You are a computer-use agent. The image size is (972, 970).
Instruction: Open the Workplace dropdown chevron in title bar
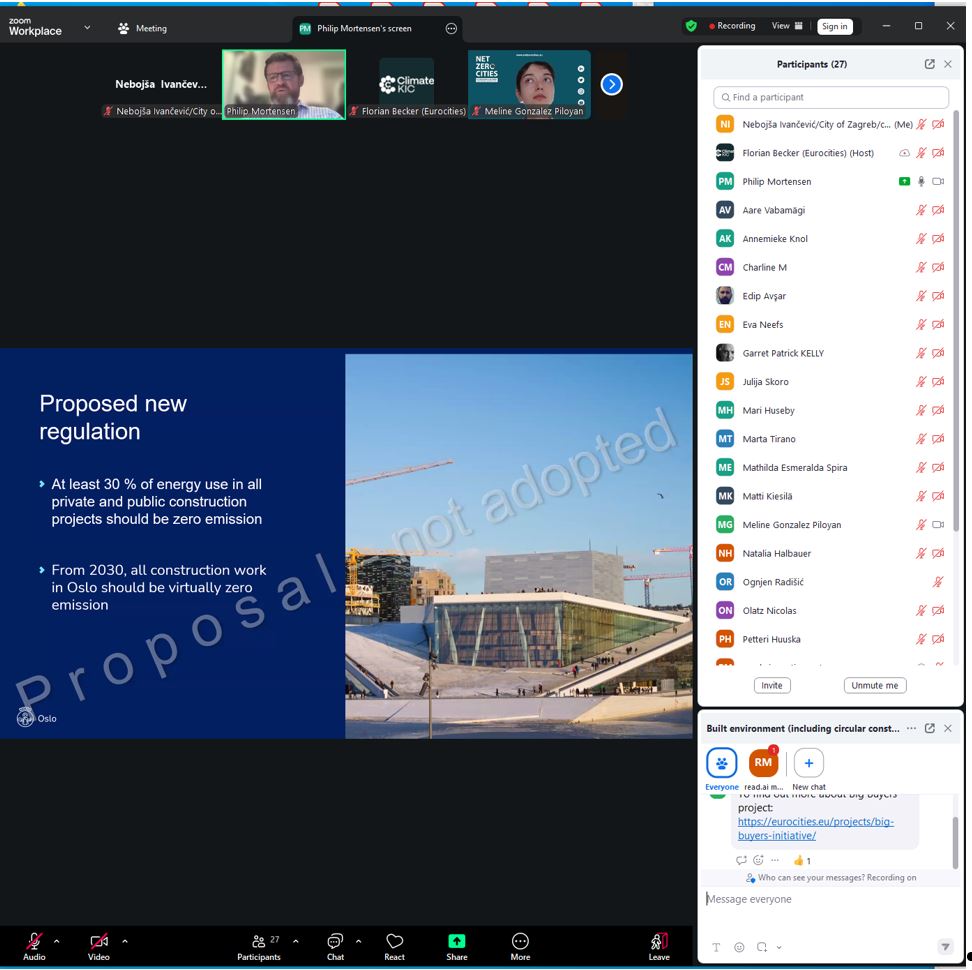pos(87,28)
